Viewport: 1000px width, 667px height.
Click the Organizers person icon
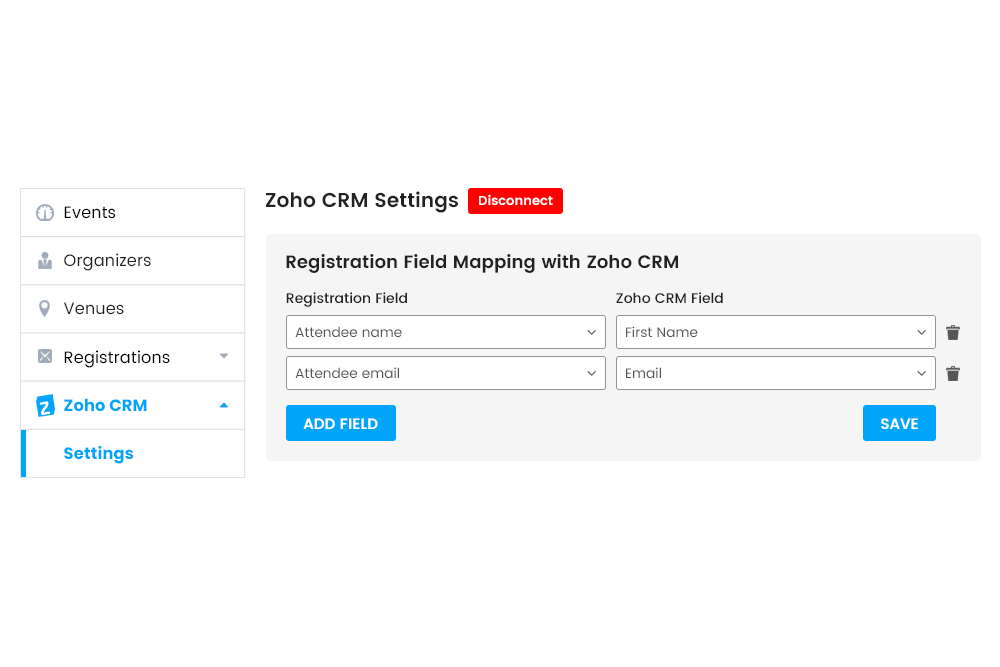[x=45, y=260]
